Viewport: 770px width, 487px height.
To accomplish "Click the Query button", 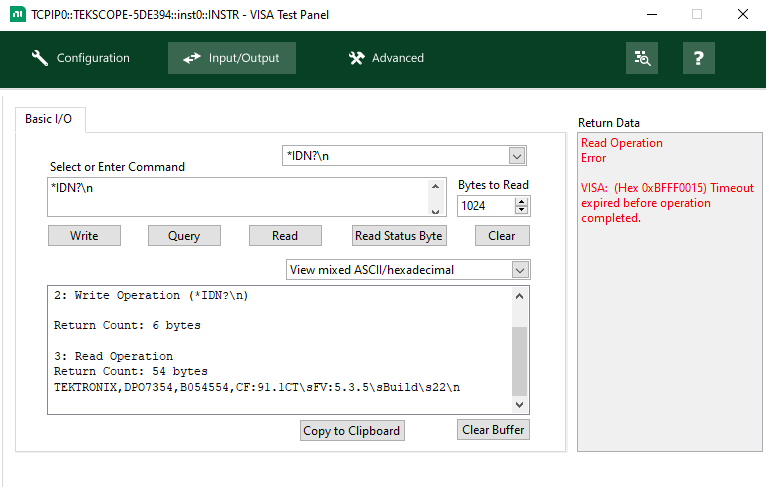I will tap(184, 236).
